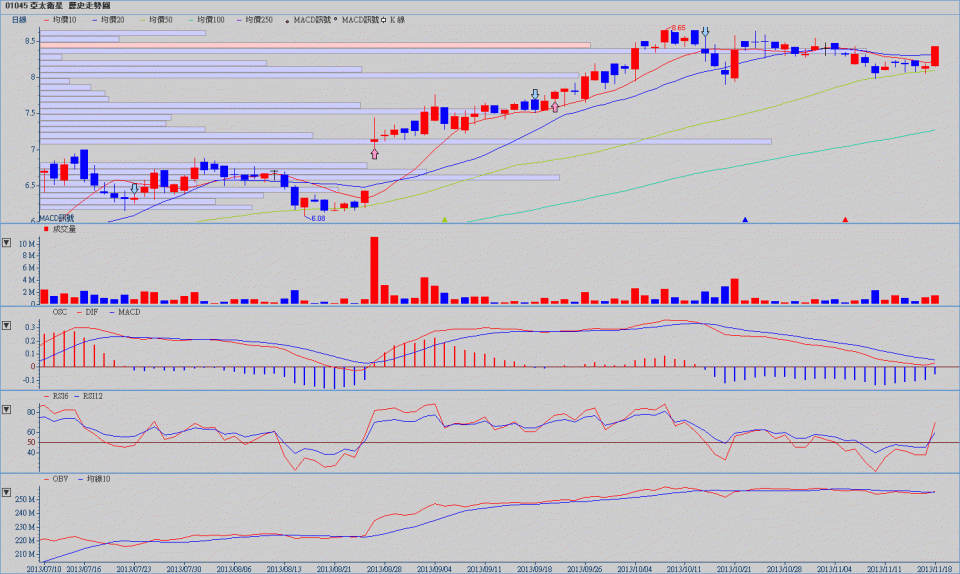Open the RSI panel dropdown arrow

point(8,410)
